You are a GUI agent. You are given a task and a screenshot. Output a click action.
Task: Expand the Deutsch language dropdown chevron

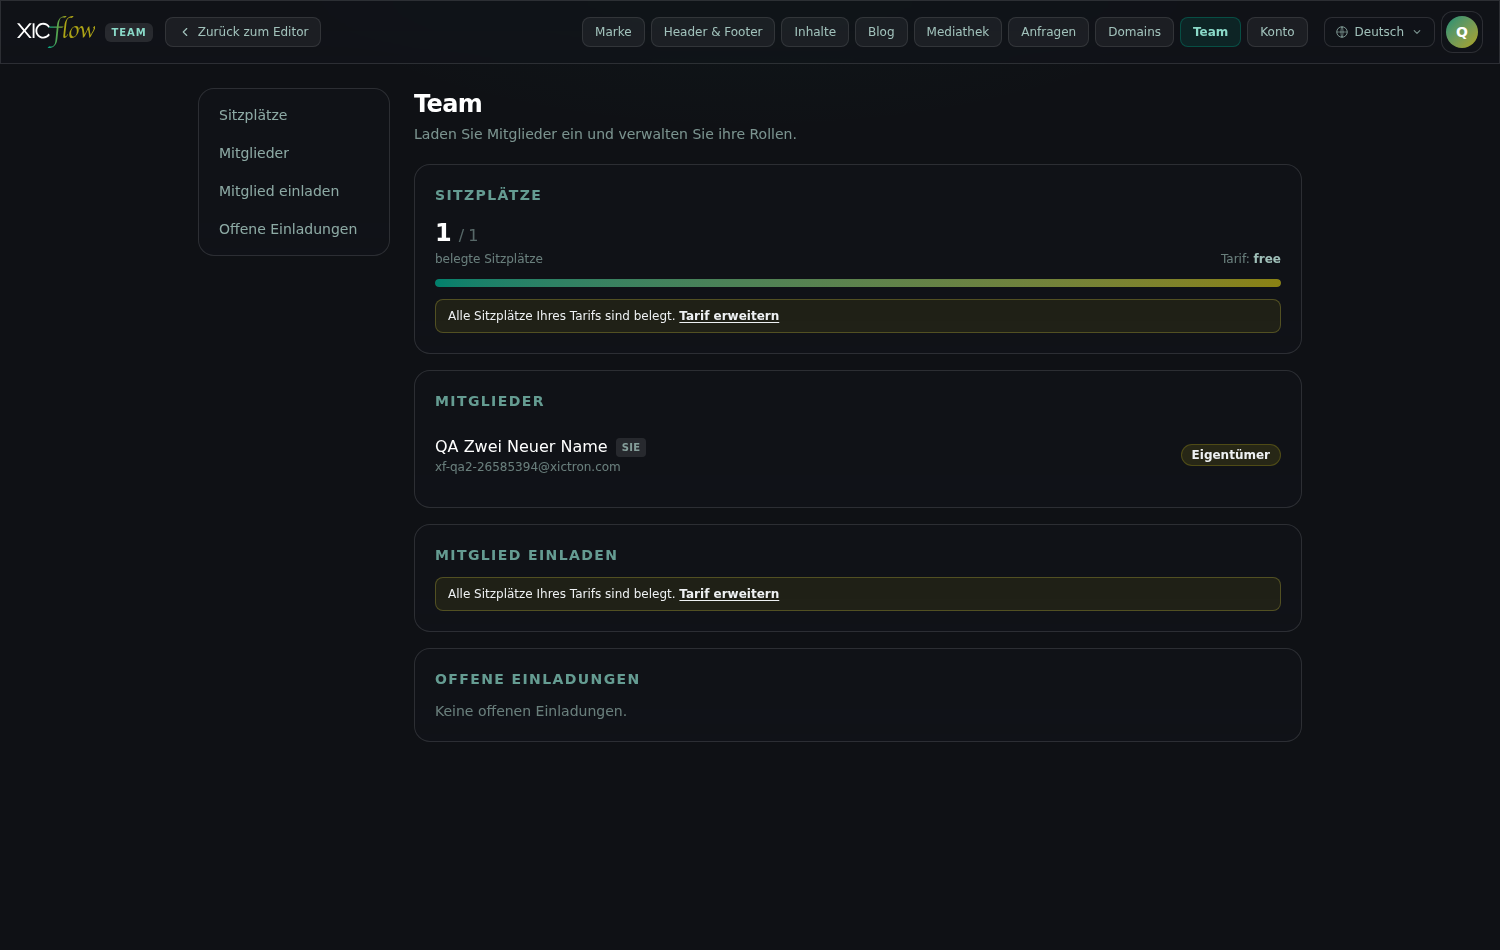tap(1417, 32)
